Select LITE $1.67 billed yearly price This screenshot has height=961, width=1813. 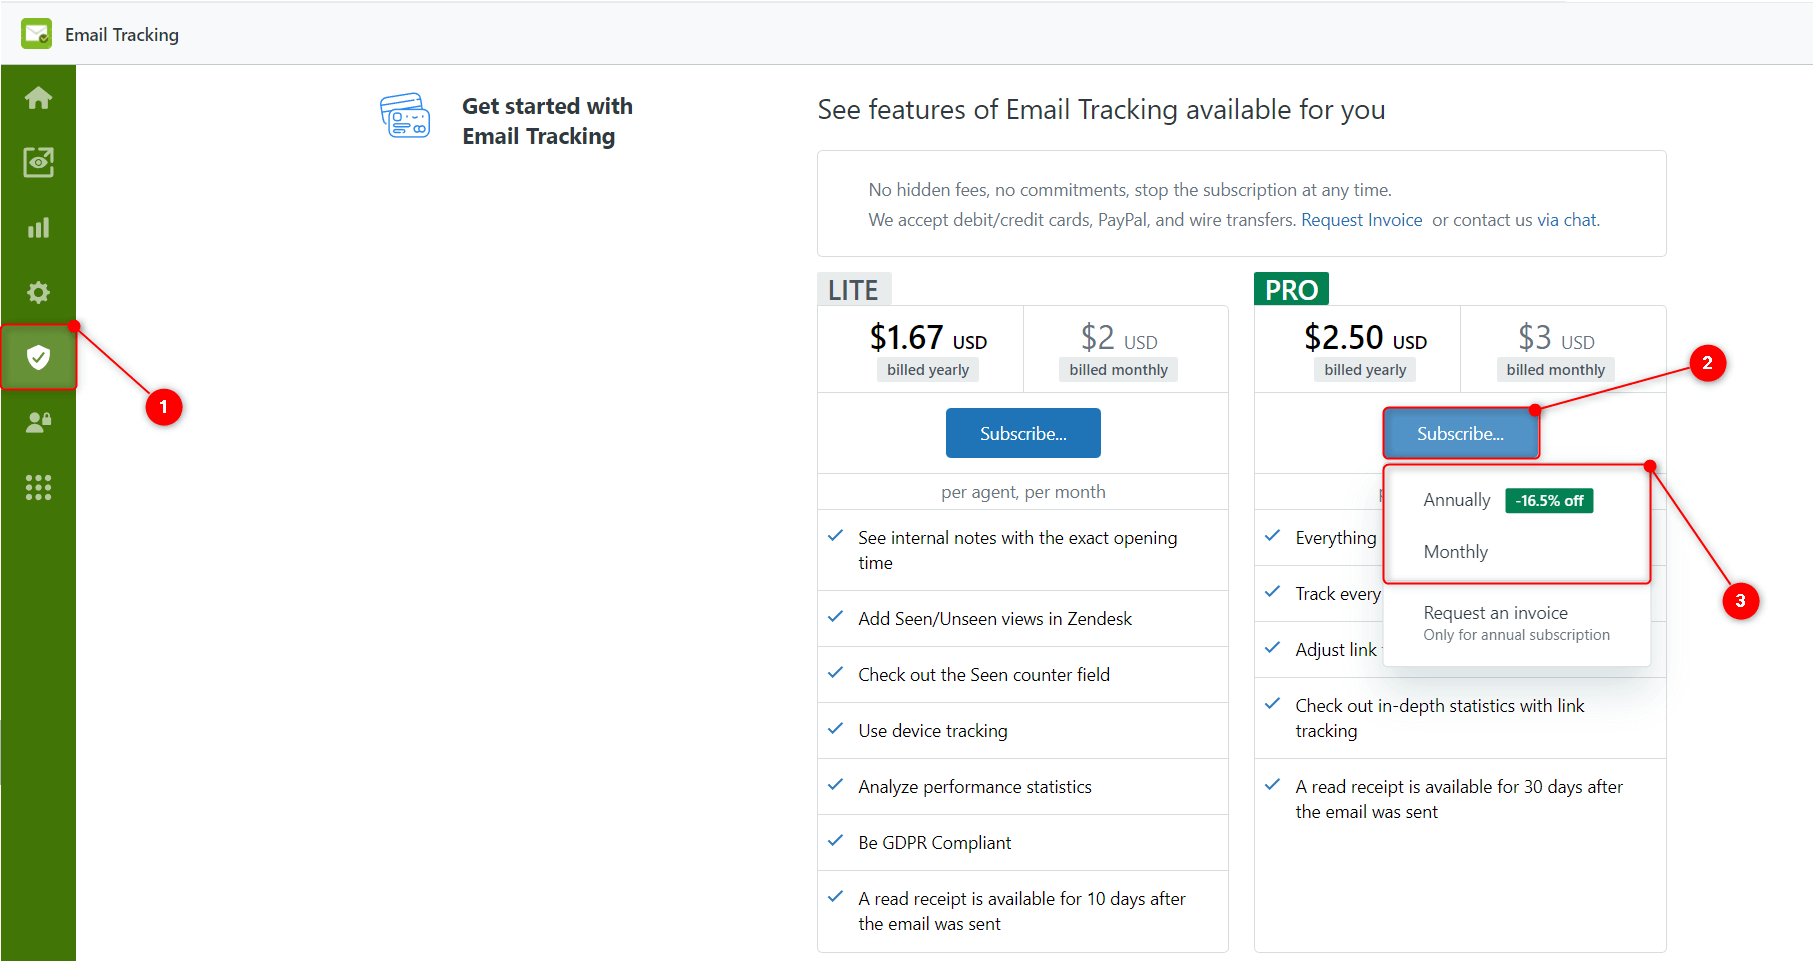928,350
